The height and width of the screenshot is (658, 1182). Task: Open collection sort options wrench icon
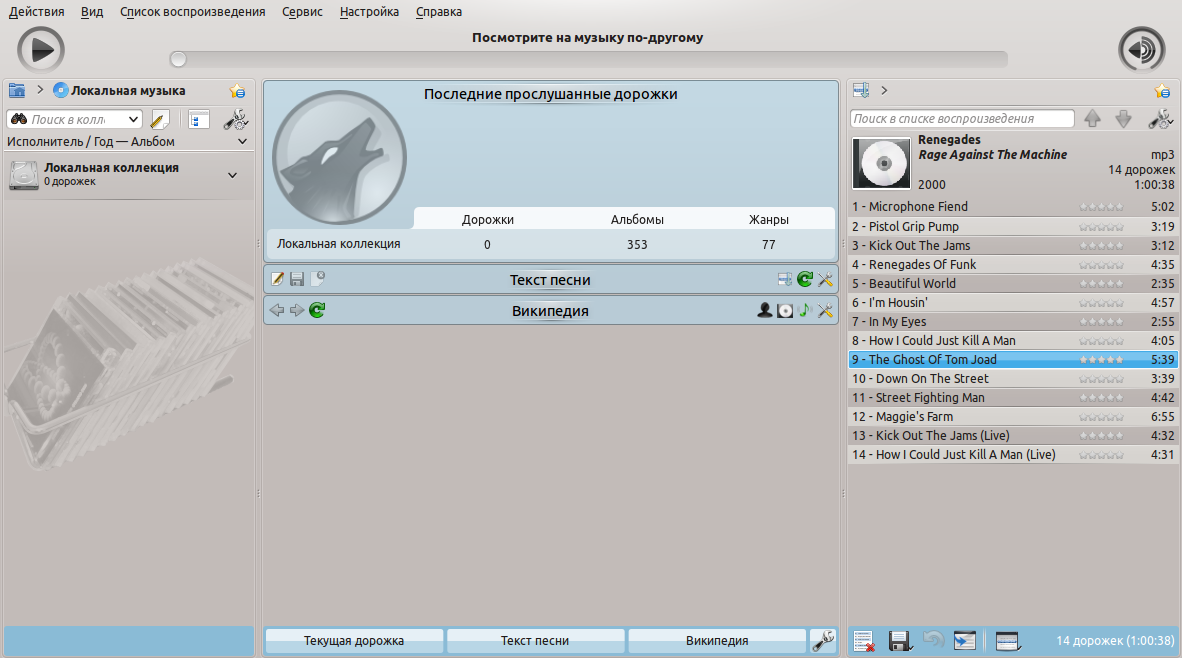(x=236, y=119)
